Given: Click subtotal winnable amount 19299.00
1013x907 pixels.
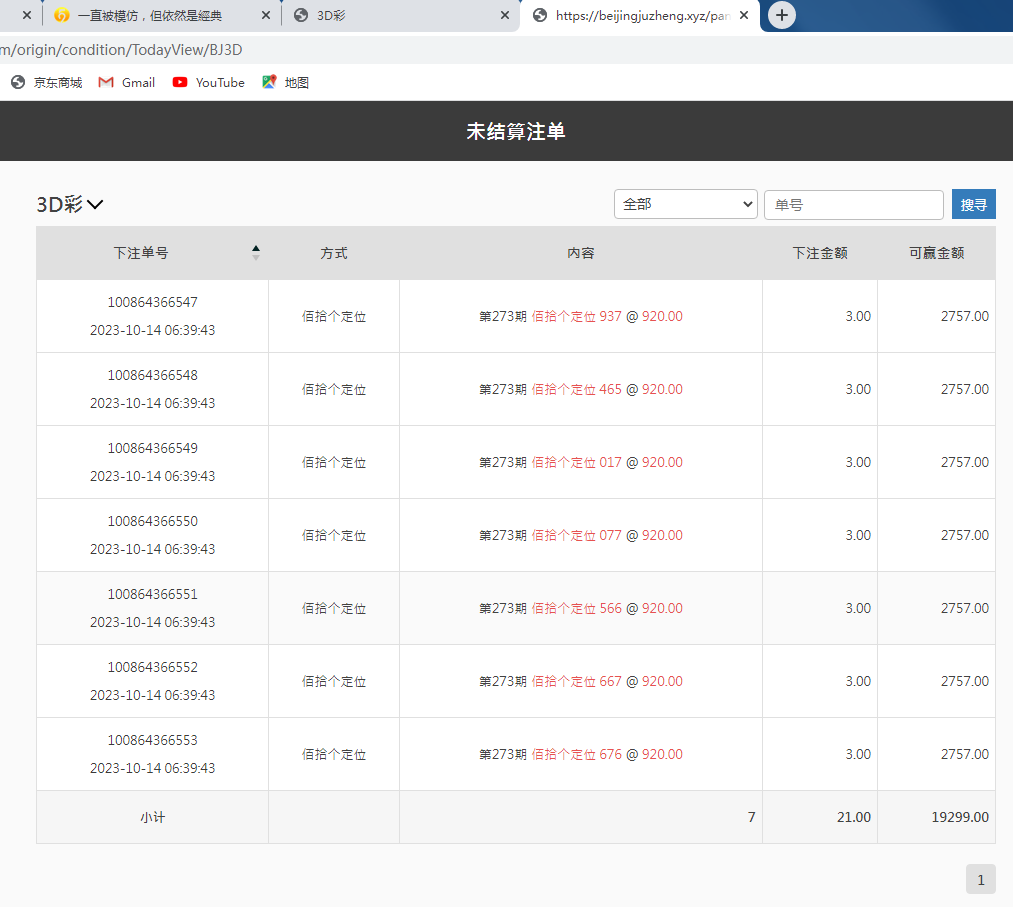Looking at the screenshot, I should tap(960, 817).
